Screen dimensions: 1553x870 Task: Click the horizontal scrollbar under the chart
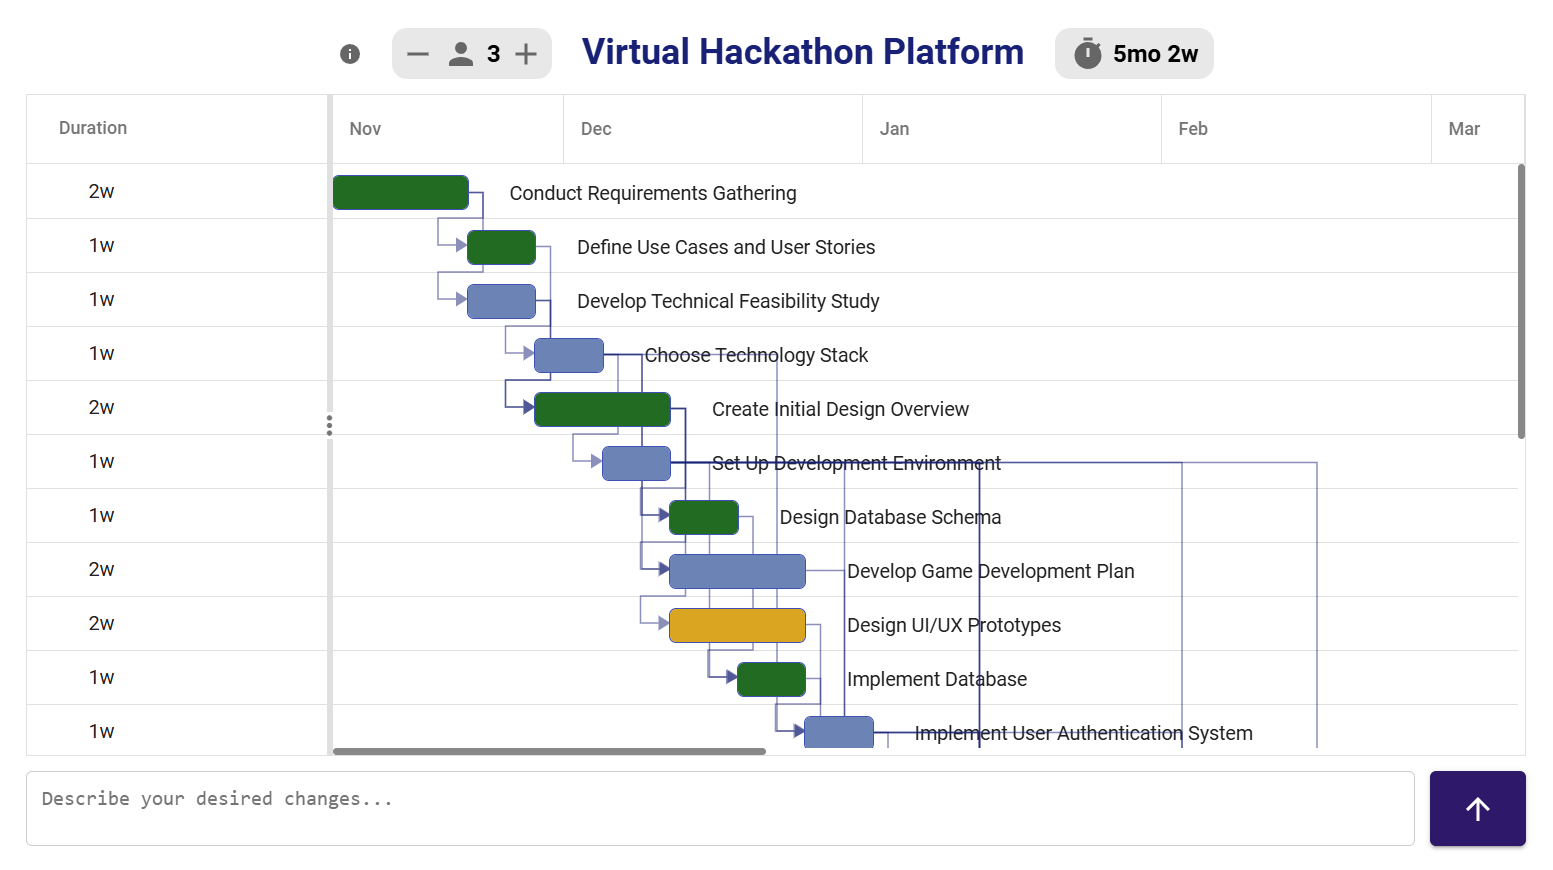click(549, 751)
